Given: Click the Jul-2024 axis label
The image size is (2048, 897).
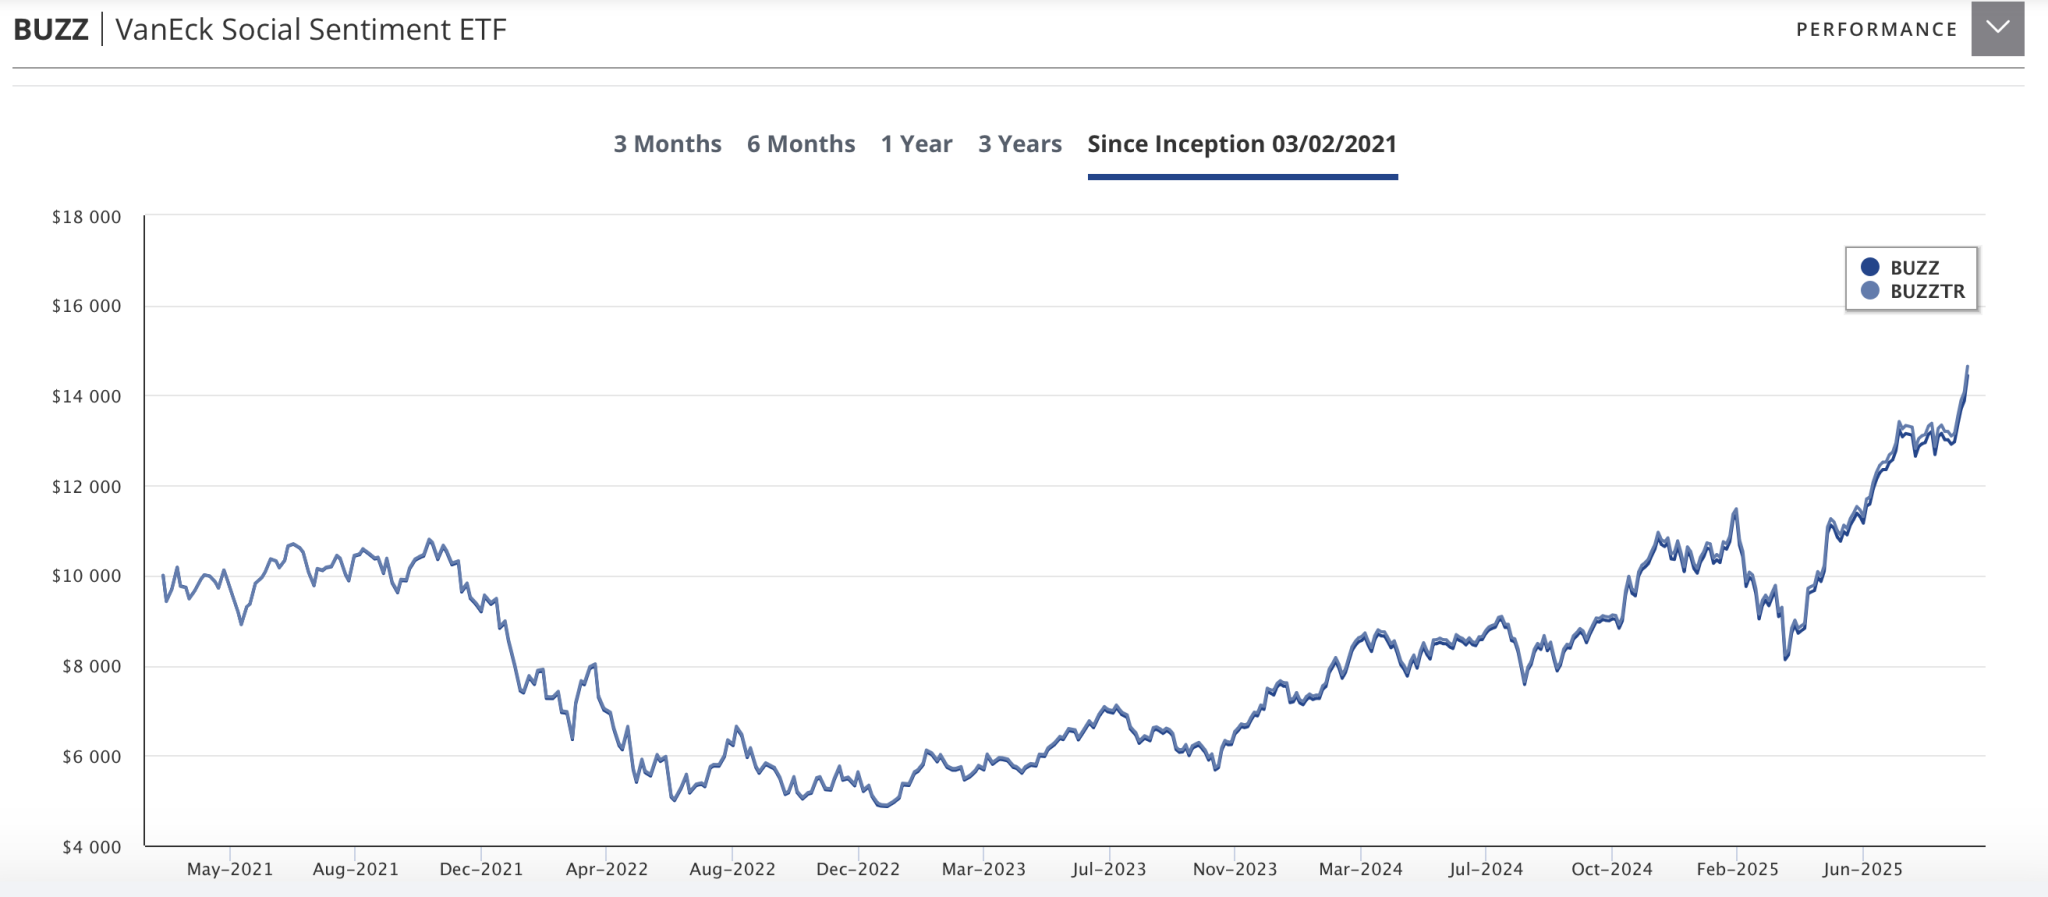Looking at the screenshot, I should pyautogui.click(x=1486, y=869).
